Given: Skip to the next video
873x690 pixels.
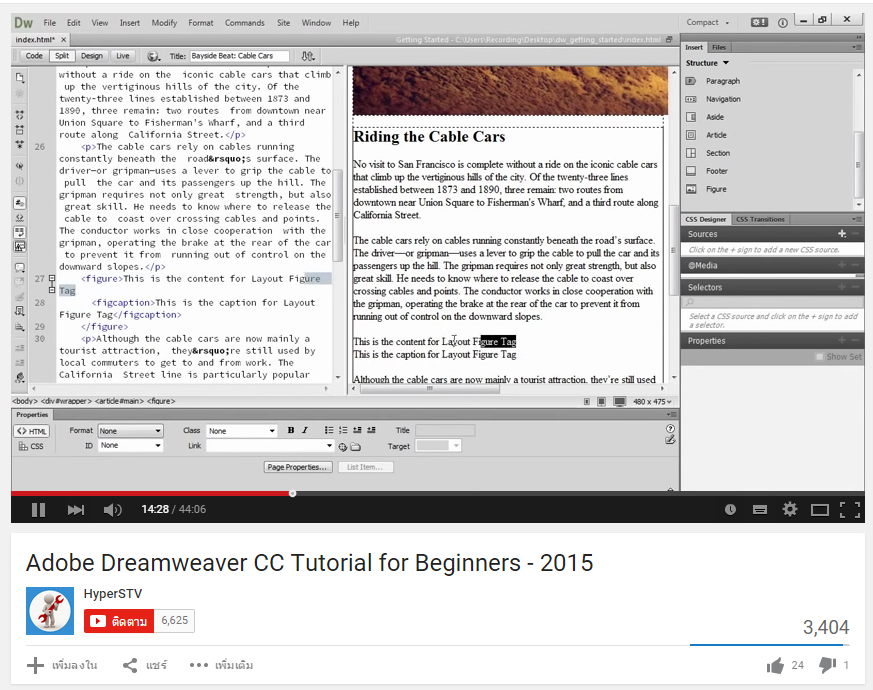Looking at the screenshot, I should [76, 510].
